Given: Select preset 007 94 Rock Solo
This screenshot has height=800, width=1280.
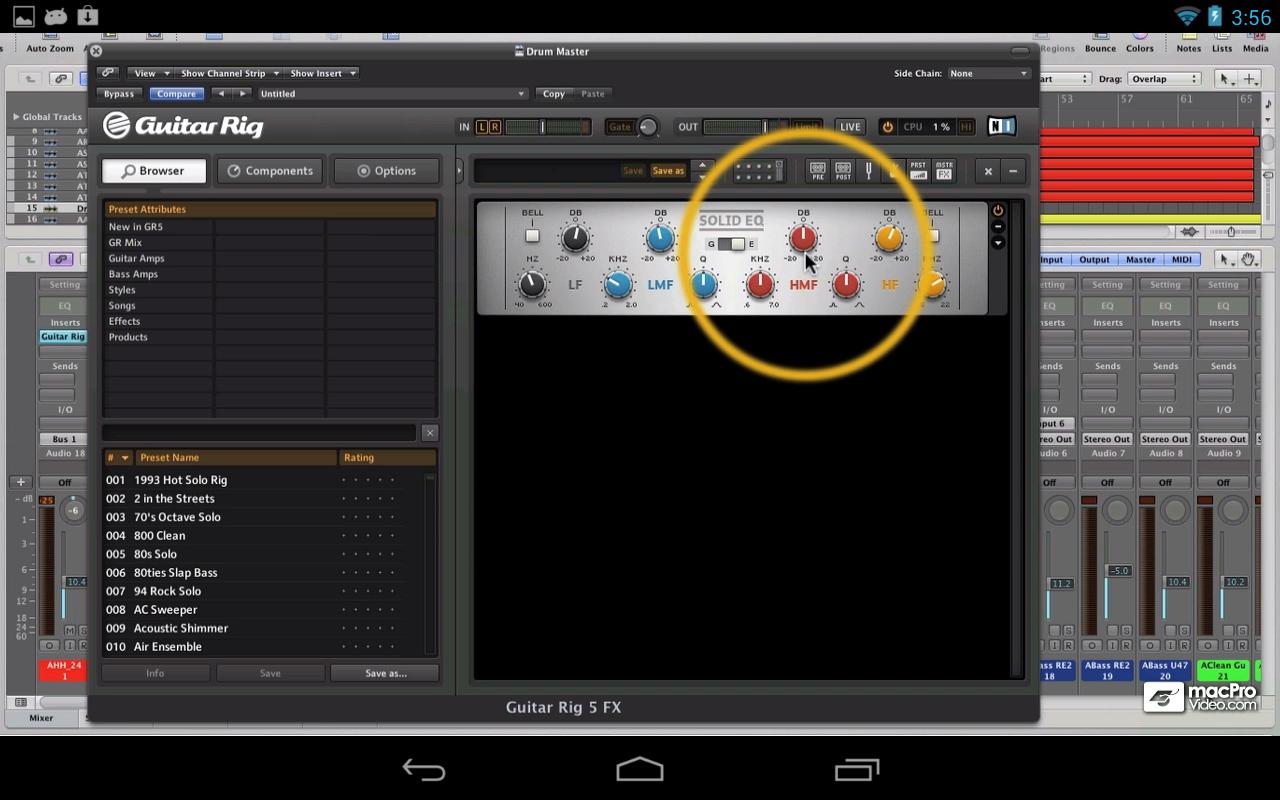Looking at the screenshot, I should coord(264,591).
